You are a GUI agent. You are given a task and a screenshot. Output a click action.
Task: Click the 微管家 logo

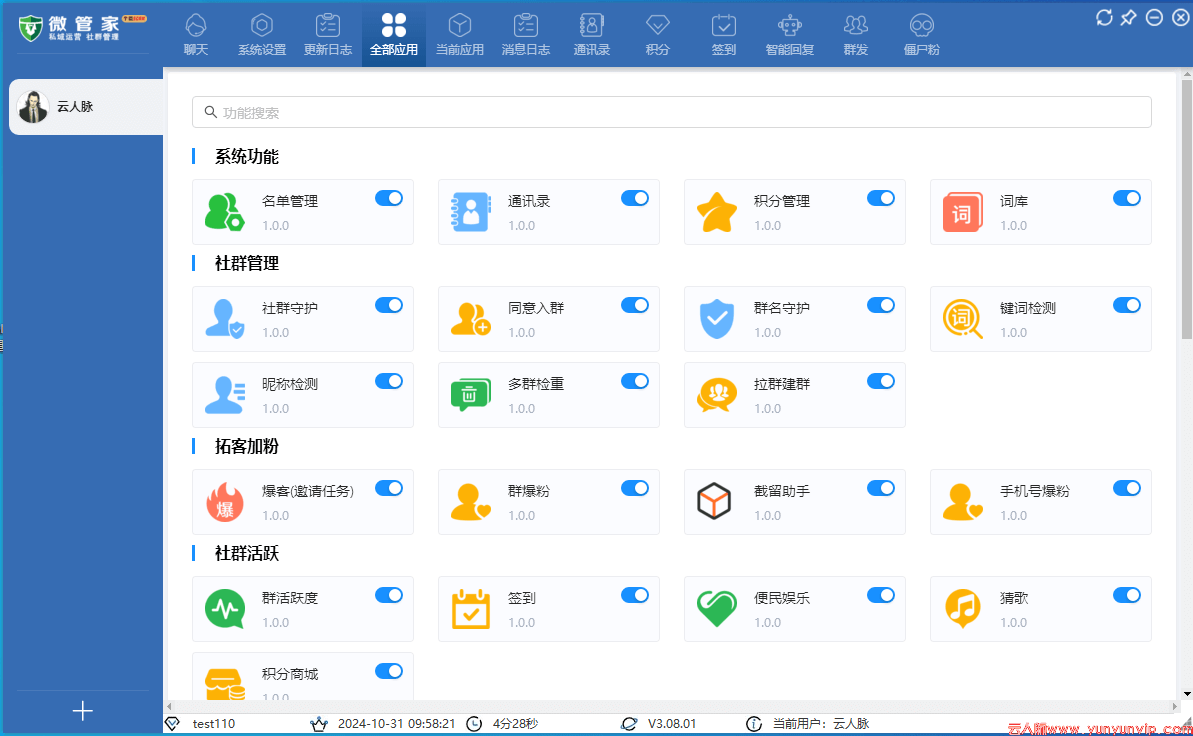tap(81, 27)
